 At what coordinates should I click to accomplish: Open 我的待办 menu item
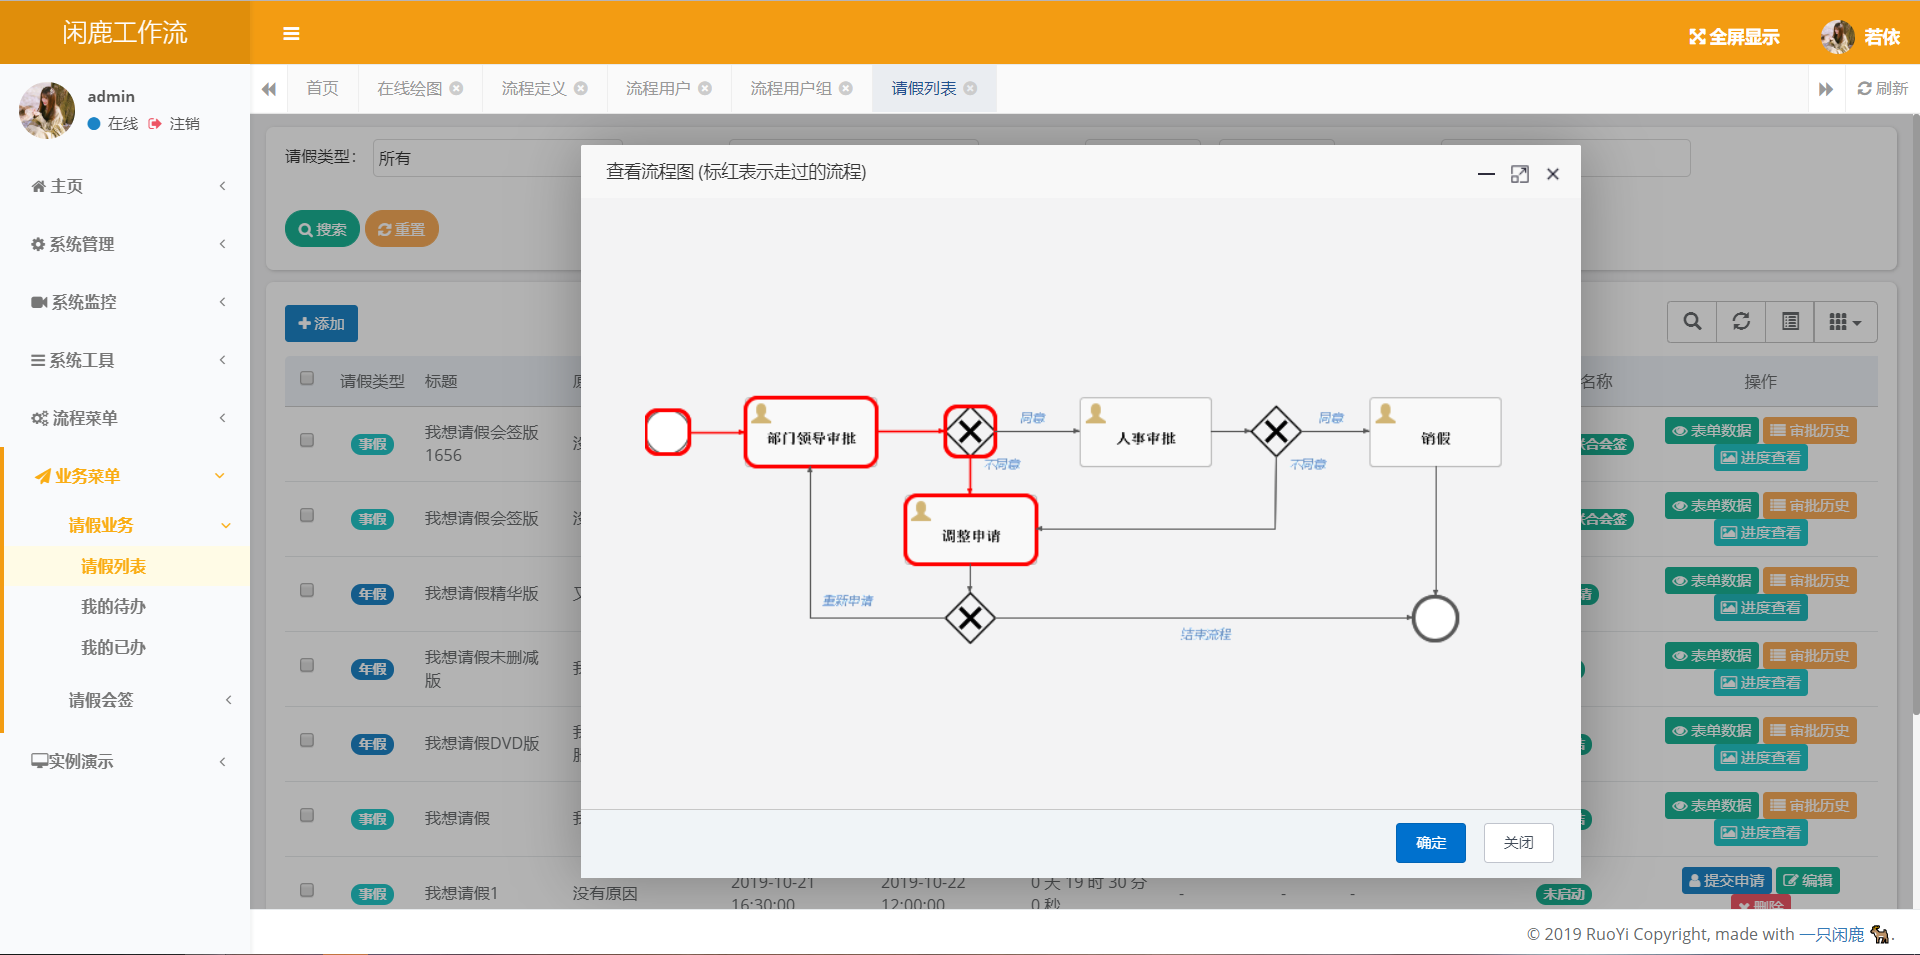(x=113, y=606)
